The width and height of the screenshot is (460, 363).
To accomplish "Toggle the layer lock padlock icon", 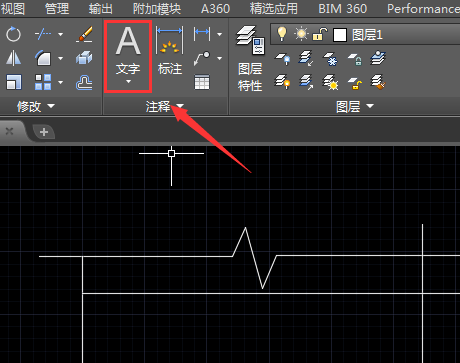I will pos(320,34).
